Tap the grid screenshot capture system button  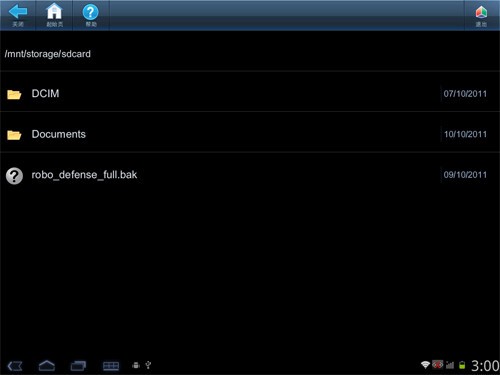(x=111, y=366)
